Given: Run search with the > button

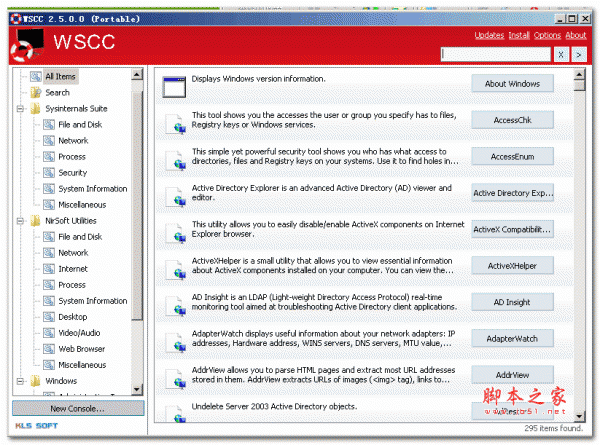Looking at the screenshot, I should click(x=579, y=54).
